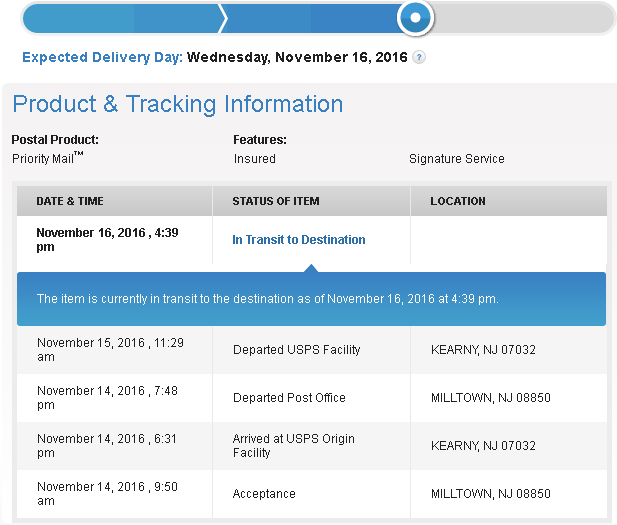This screenshot has width=617, height=525.
Task: Click the chevron arrow in progress bar
Action: pos(223,17)
